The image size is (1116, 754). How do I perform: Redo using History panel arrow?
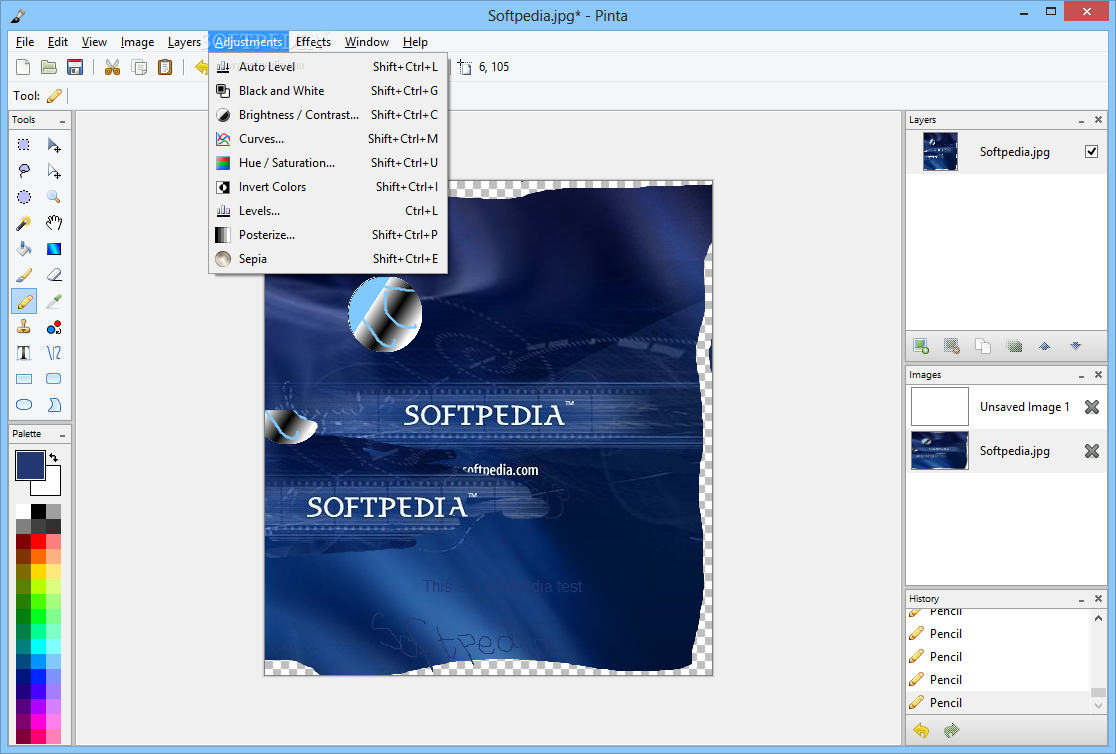(x=952, y=731)
